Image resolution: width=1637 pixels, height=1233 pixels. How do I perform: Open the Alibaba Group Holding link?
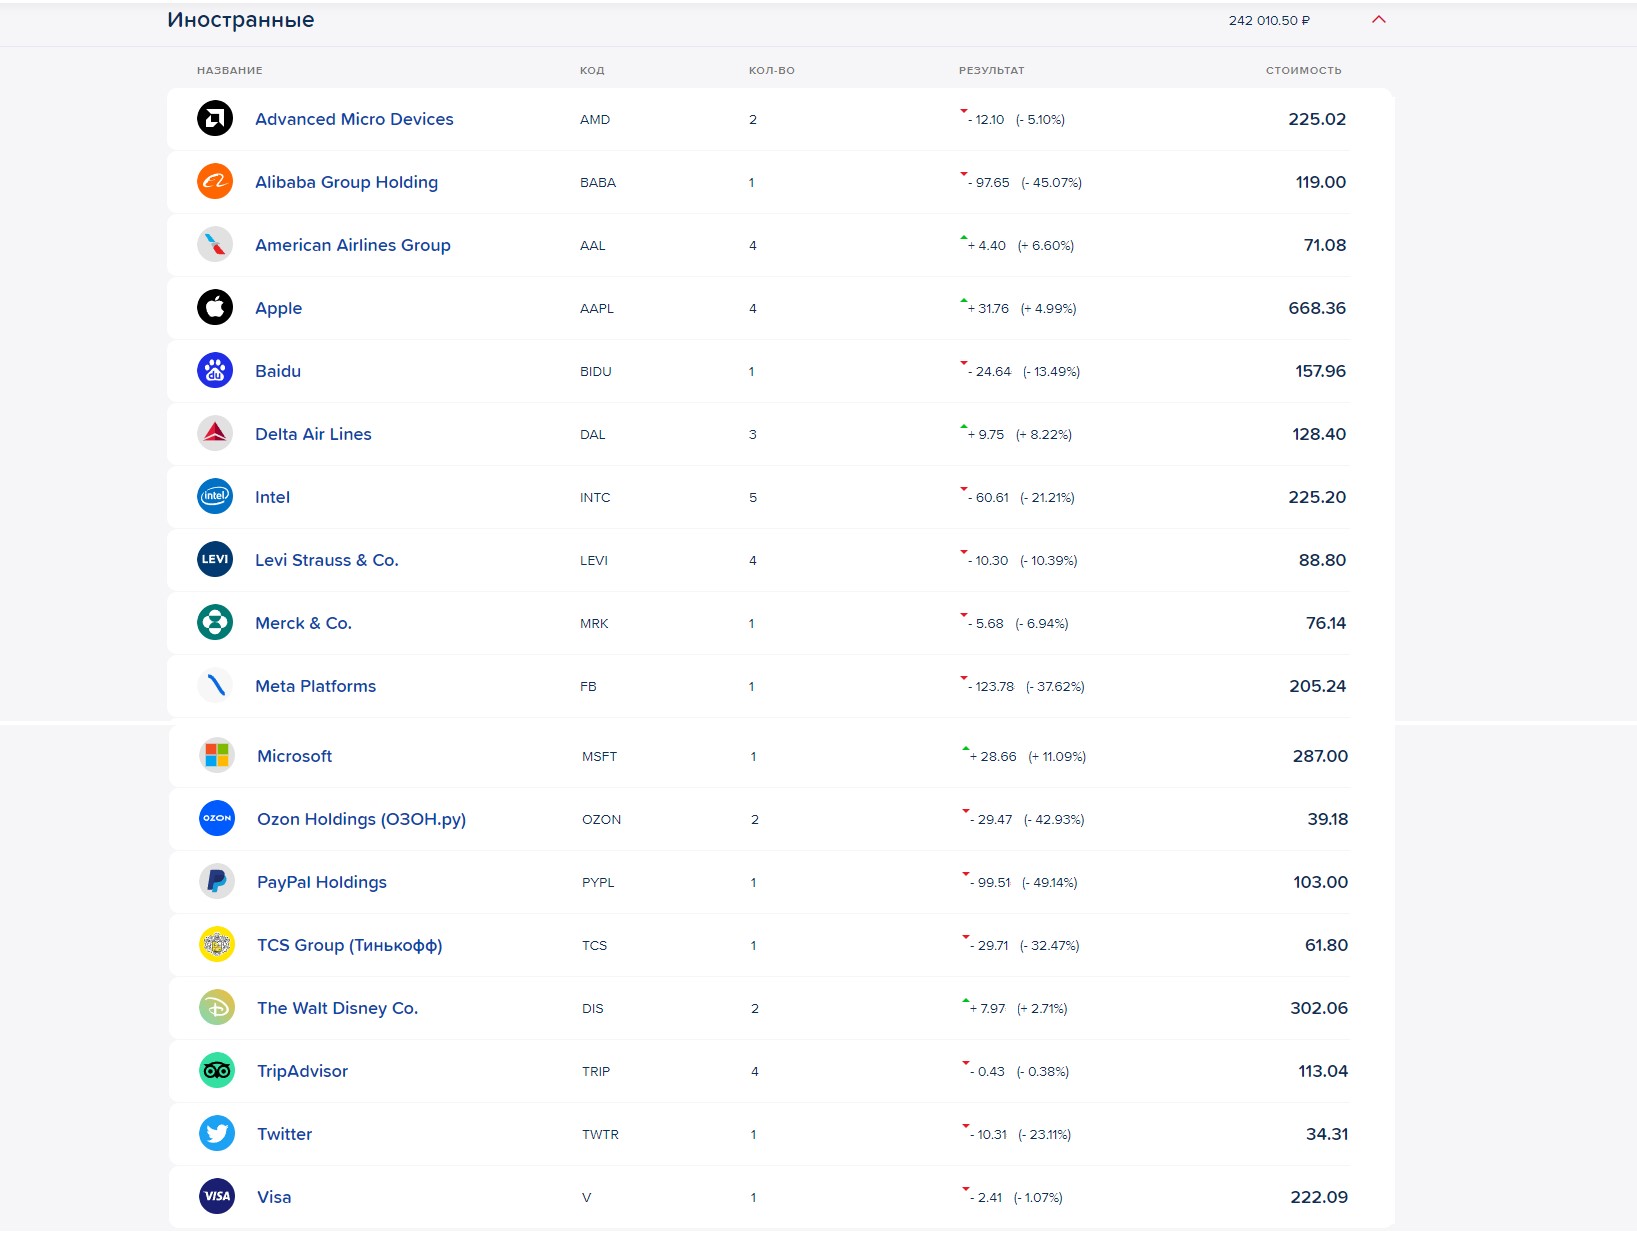click(346, 182)
